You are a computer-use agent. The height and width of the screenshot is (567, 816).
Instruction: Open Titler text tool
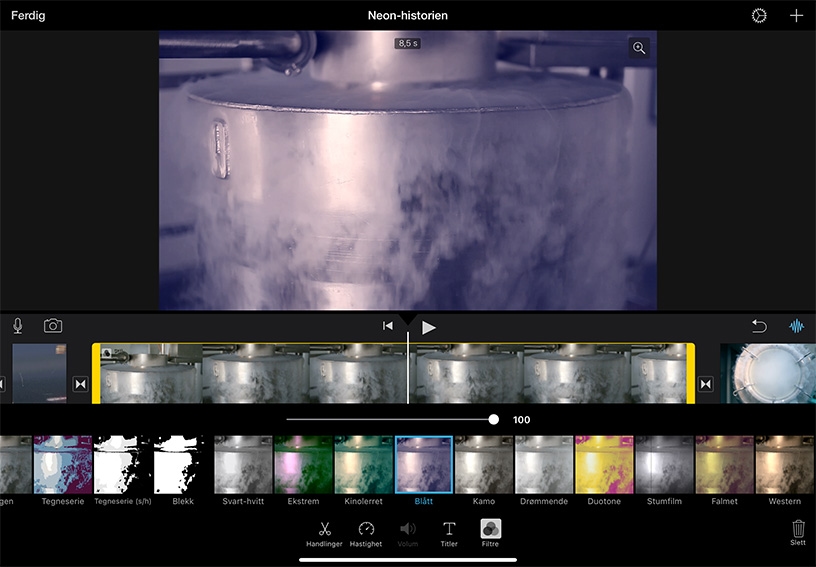[x=449, y=534]
